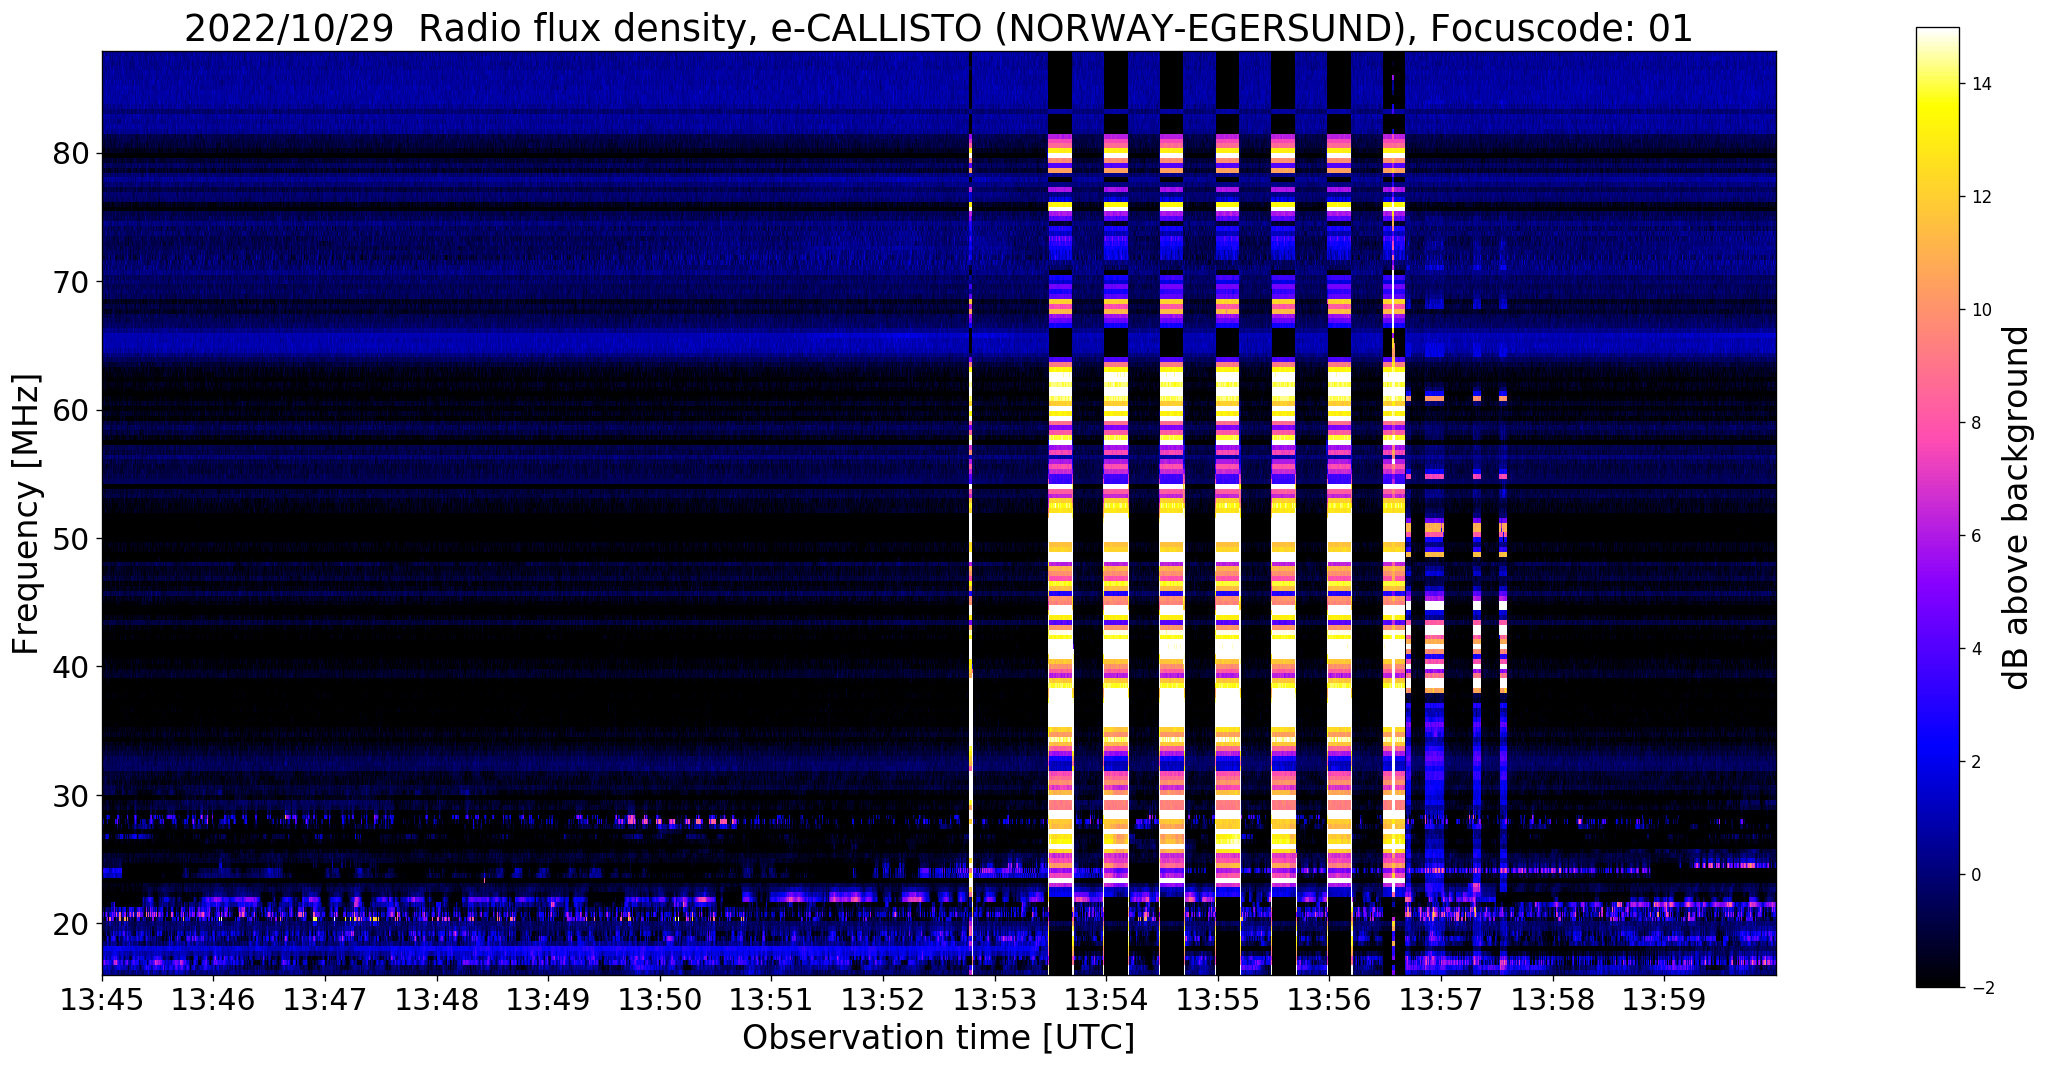Click the 13:47 time tick label

click(x=325, y=999)
